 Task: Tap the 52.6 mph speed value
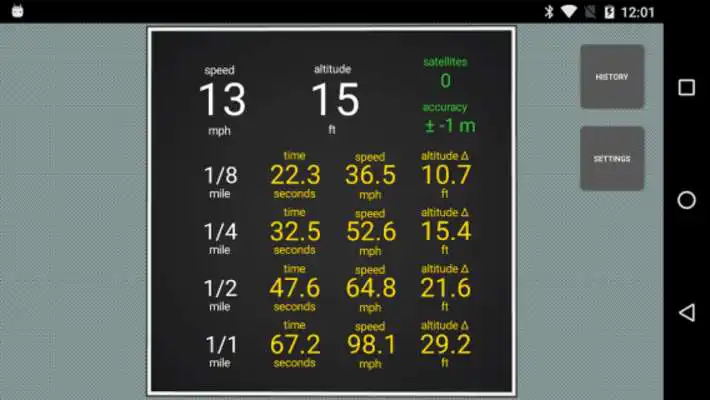coord(371,231)
